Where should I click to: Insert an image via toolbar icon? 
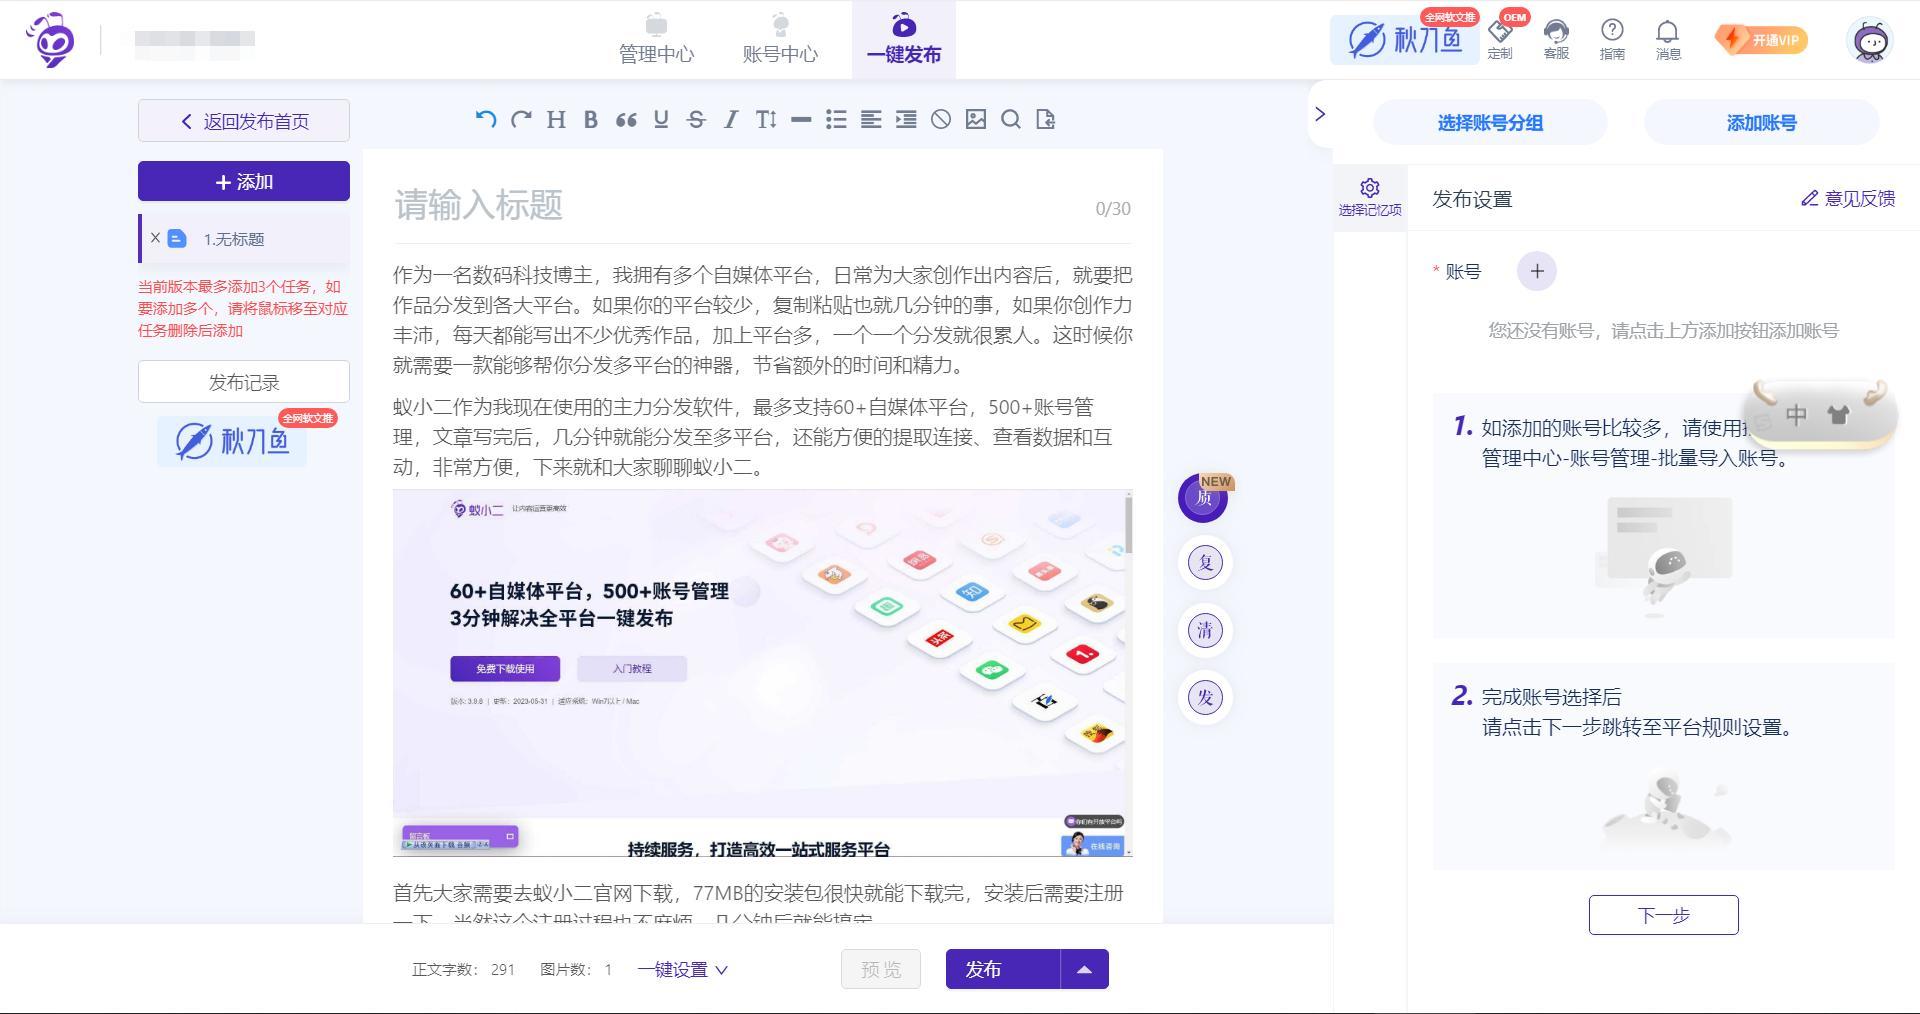tap(976, 120)
